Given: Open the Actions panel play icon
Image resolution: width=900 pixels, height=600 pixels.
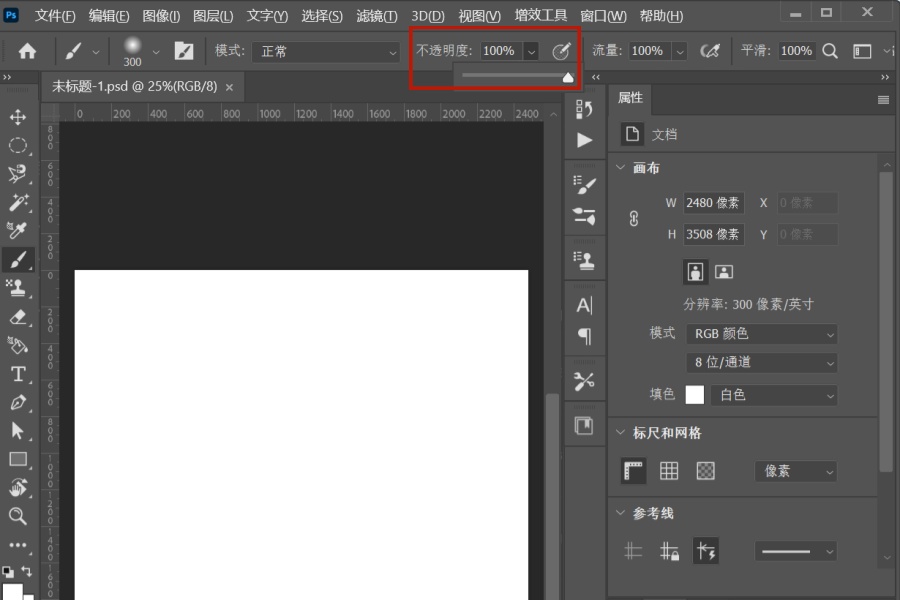Looking at the screenshot, I should tap(584, 140).
